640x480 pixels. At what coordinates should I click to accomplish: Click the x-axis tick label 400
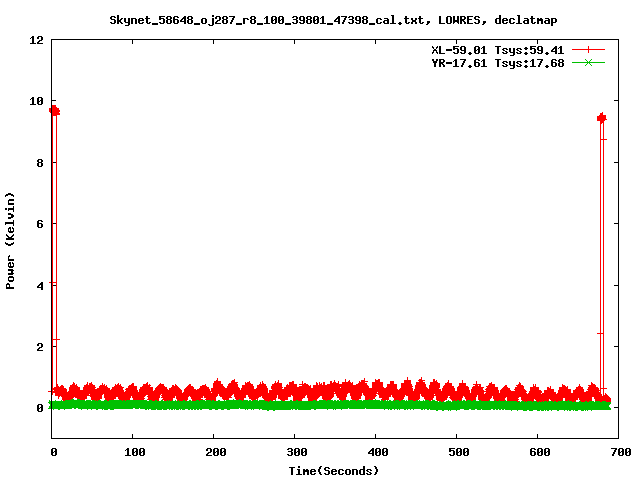click(378, 452)
